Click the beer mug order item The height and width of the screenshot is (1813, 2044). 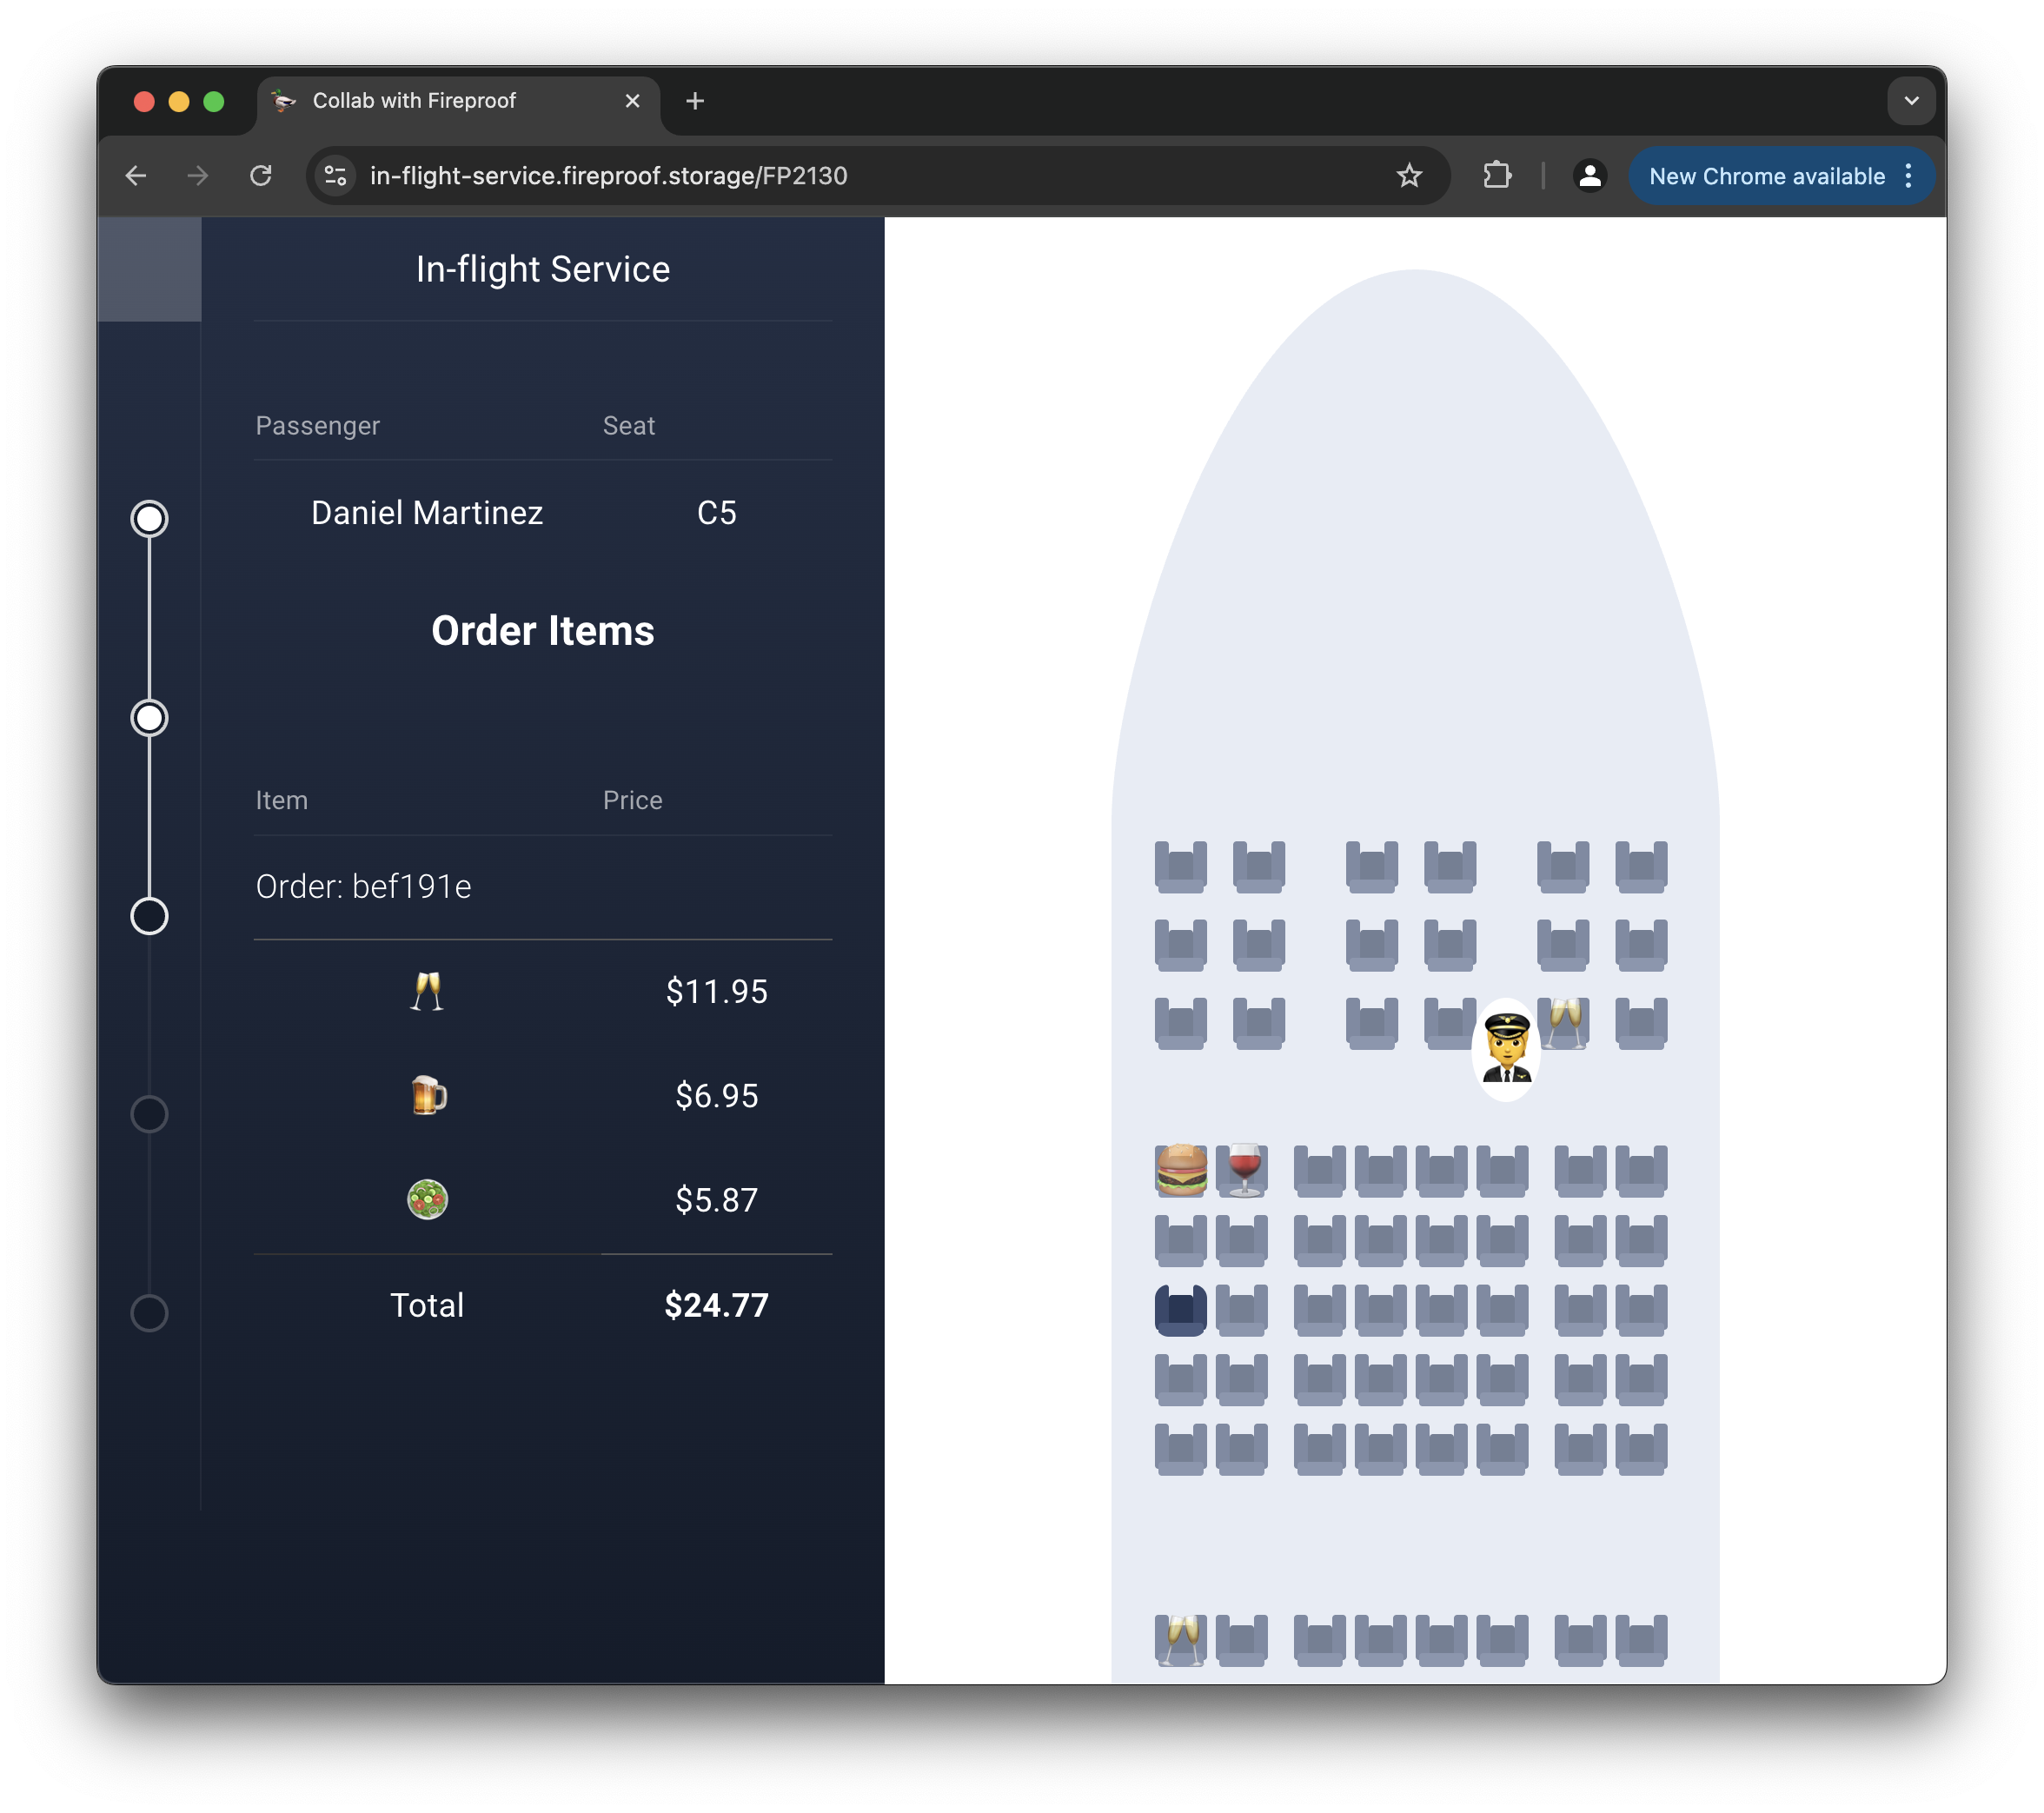[x=428, y=1095]
